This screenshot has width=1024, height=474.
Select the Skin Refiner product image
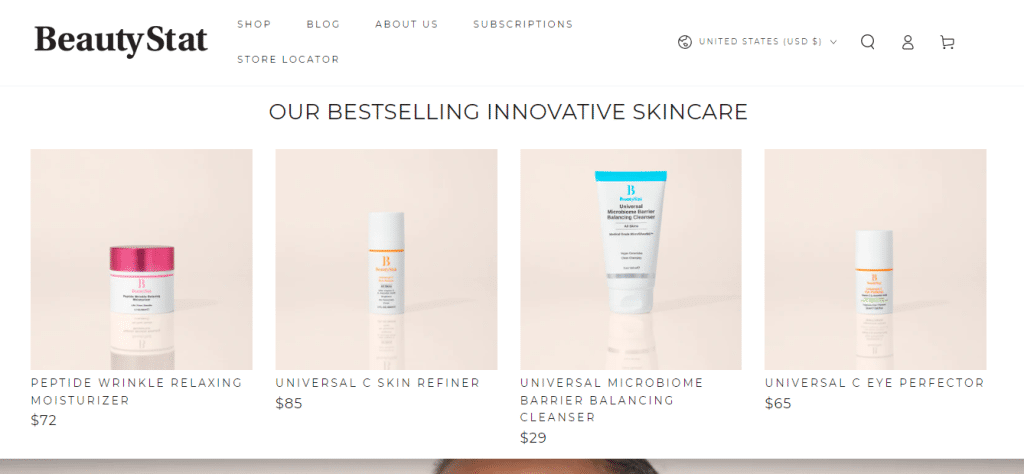386,259
